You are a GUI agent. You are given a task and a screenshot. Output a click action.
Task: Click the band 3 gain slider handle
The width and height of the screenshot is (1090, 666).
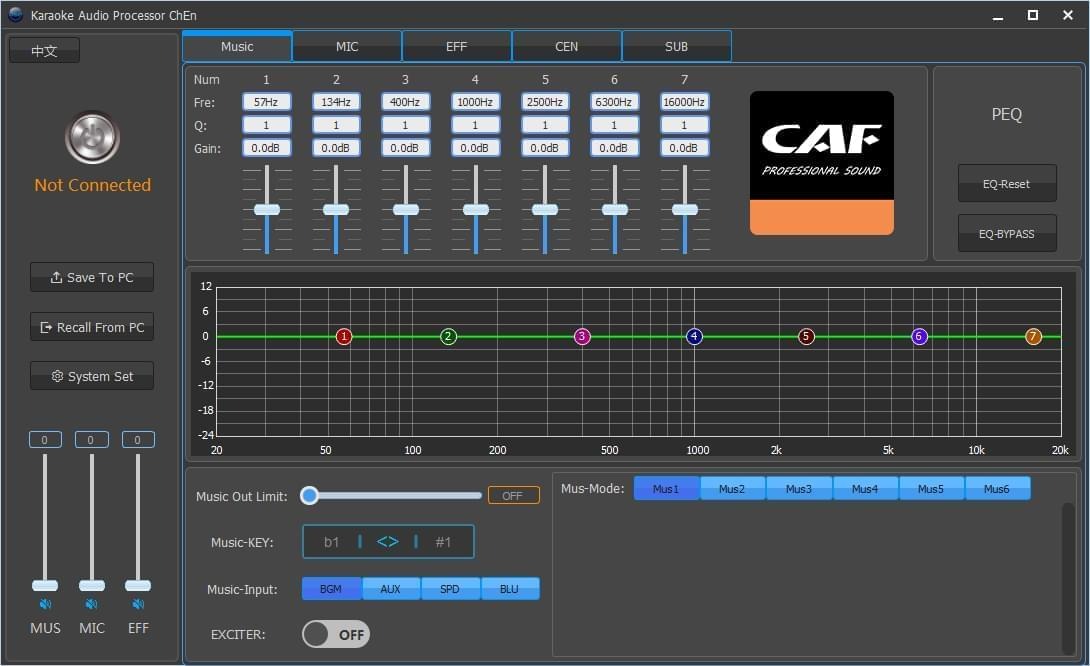[406, 210]
